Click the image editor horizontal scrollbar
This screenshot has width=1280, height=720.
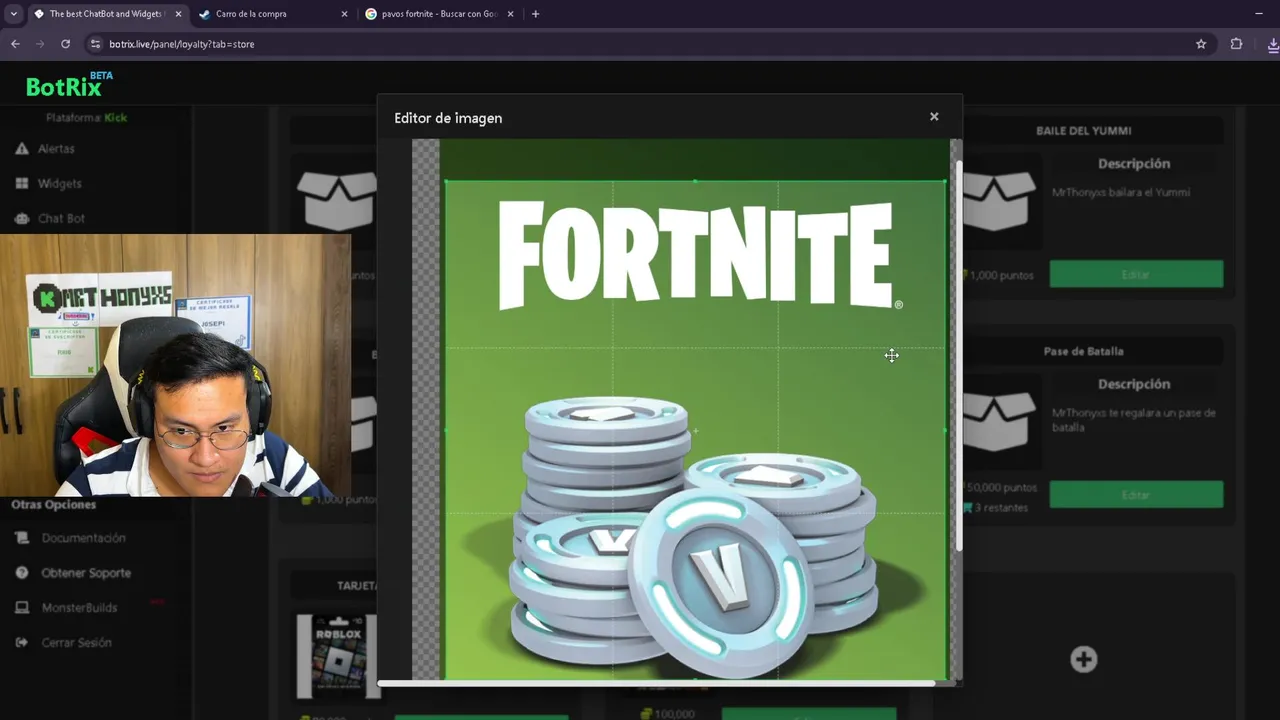(x=656, y=684)
